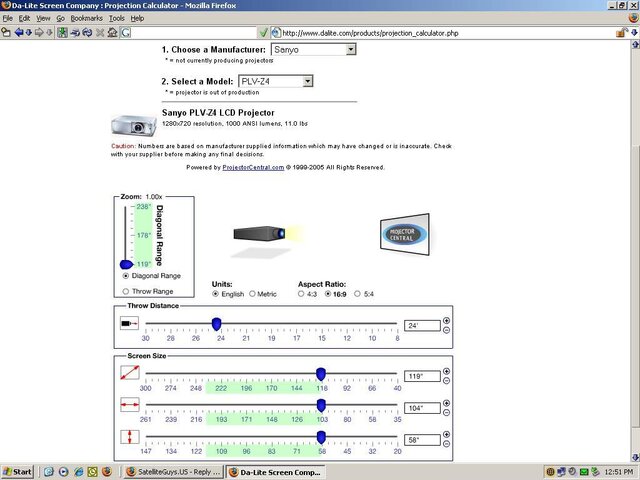Open the Go menu
Viewport: 640px width, 480px height.
tap(60, 18)
